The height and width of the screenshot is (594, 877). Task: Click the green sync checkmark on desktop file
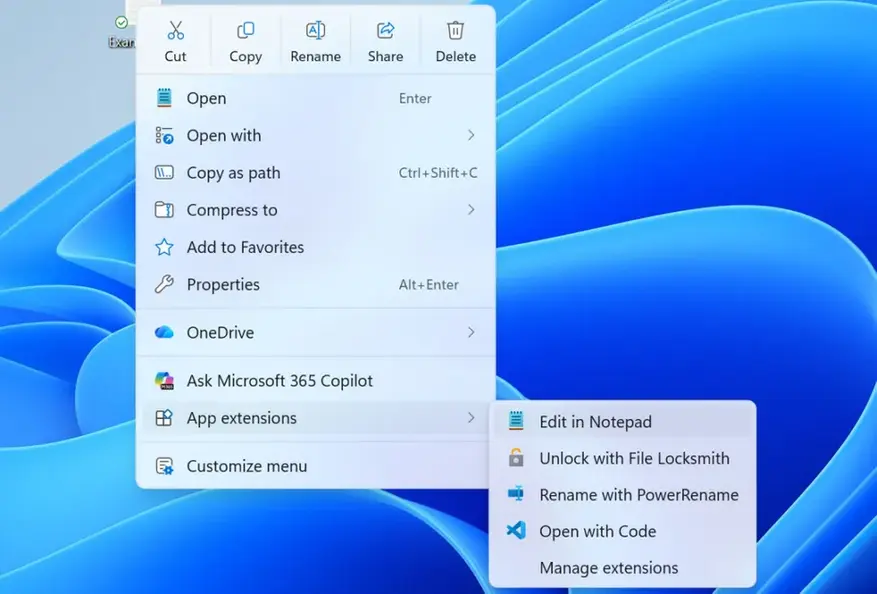[121, 22]
